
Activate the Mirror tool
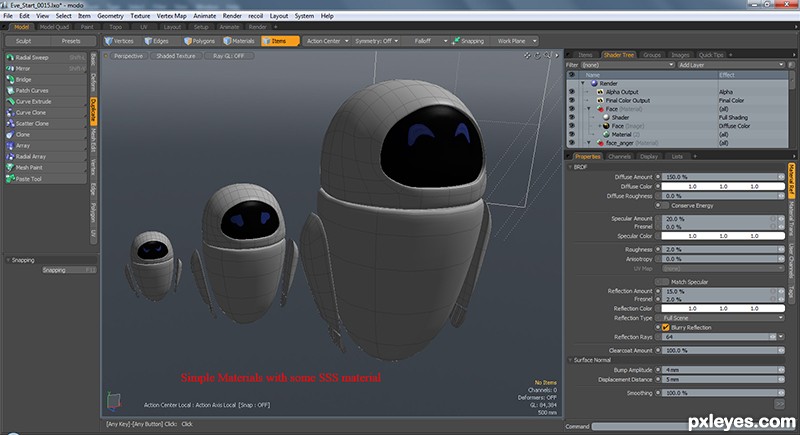[x=46, y=68]
